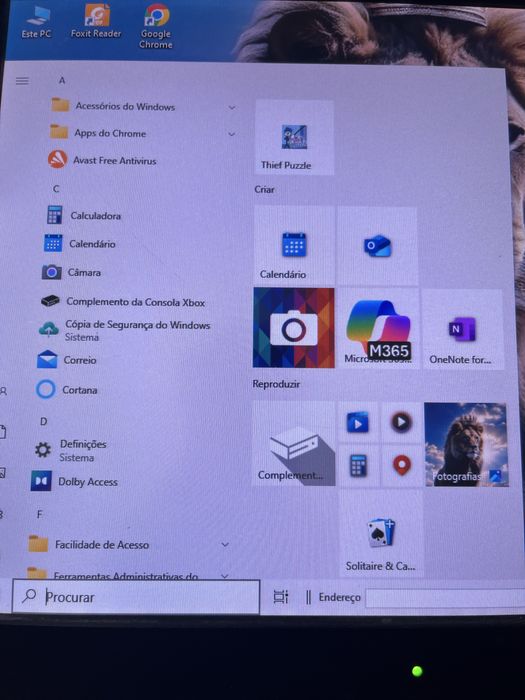Launch the Correio mail app
525x700 pixels.
[x=67, y=360]
